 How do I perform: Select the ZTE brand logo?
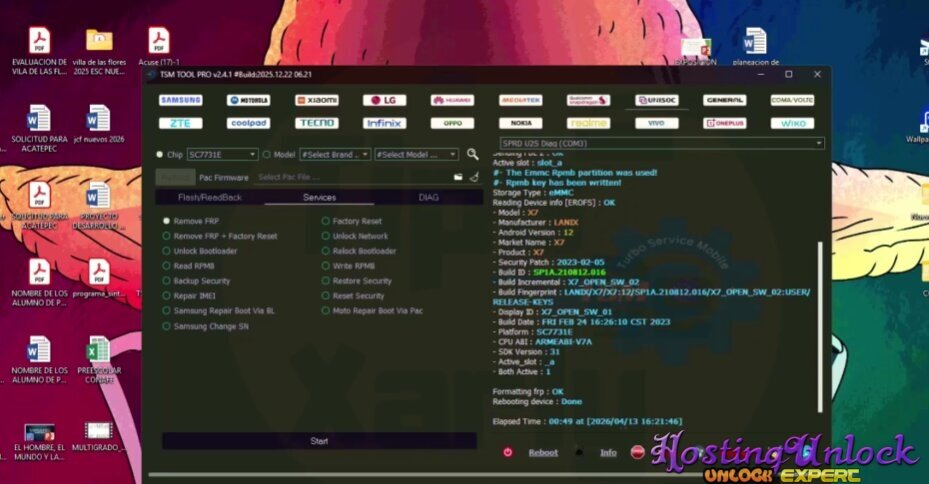tap(181, 123)
